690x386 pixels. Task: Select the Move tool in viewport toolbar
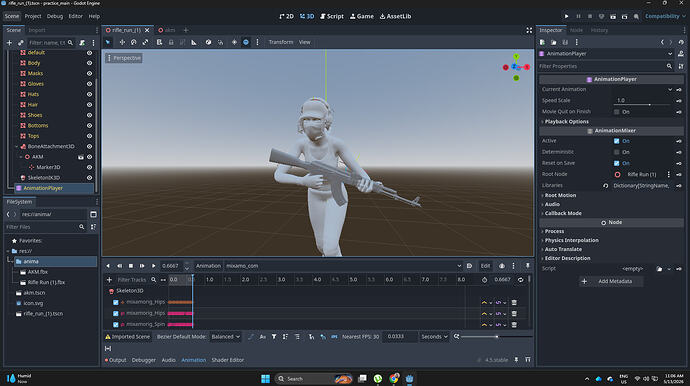tap(122, 42)
